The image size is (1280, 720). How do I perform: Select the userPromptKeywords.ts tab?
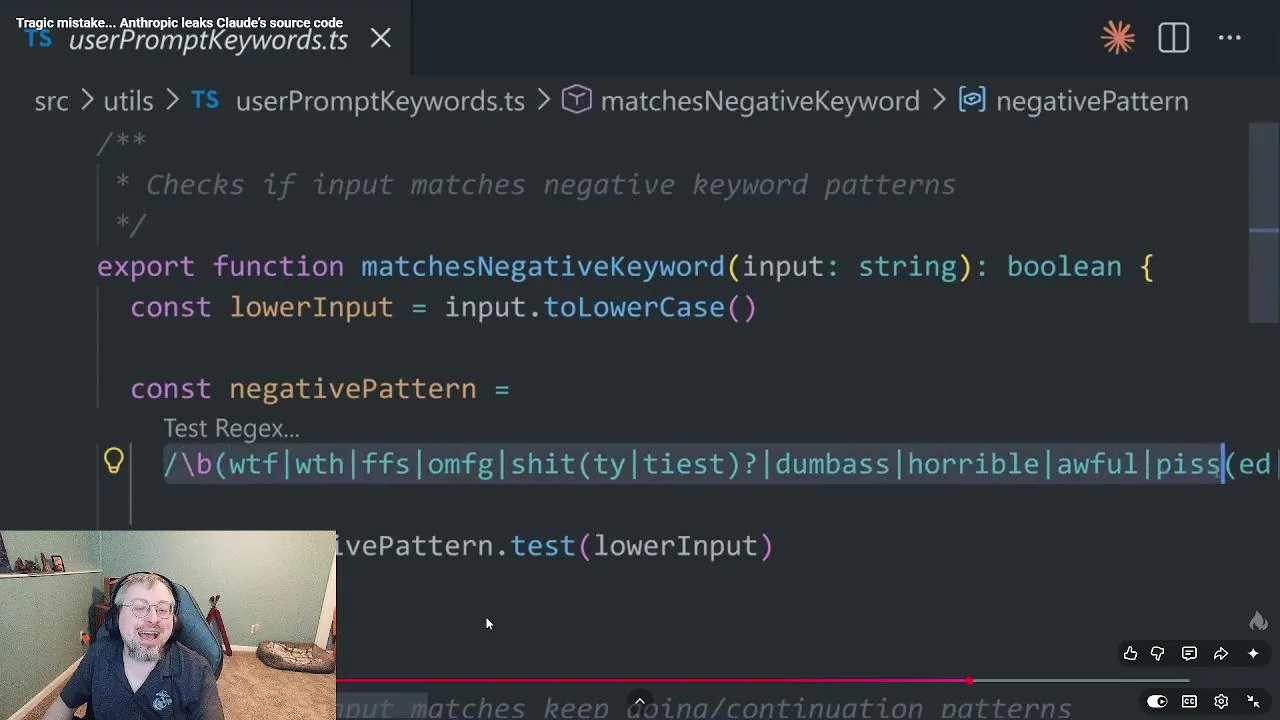(208, 40)
